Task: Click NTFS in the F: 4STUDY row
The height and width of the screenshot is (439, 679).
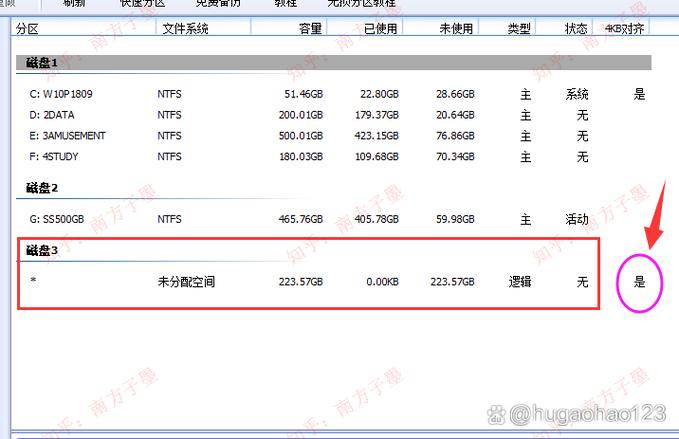Action: pyautogui.click(x=169, y=156)
